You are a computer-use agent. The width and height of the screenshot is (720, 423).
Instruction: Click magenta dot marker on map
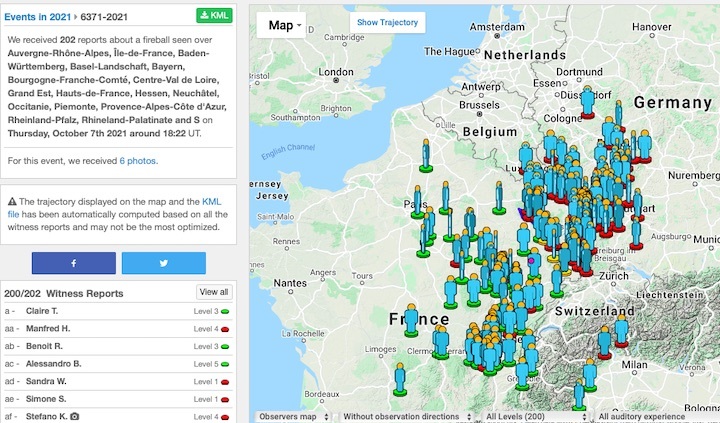tap(531, 260)
